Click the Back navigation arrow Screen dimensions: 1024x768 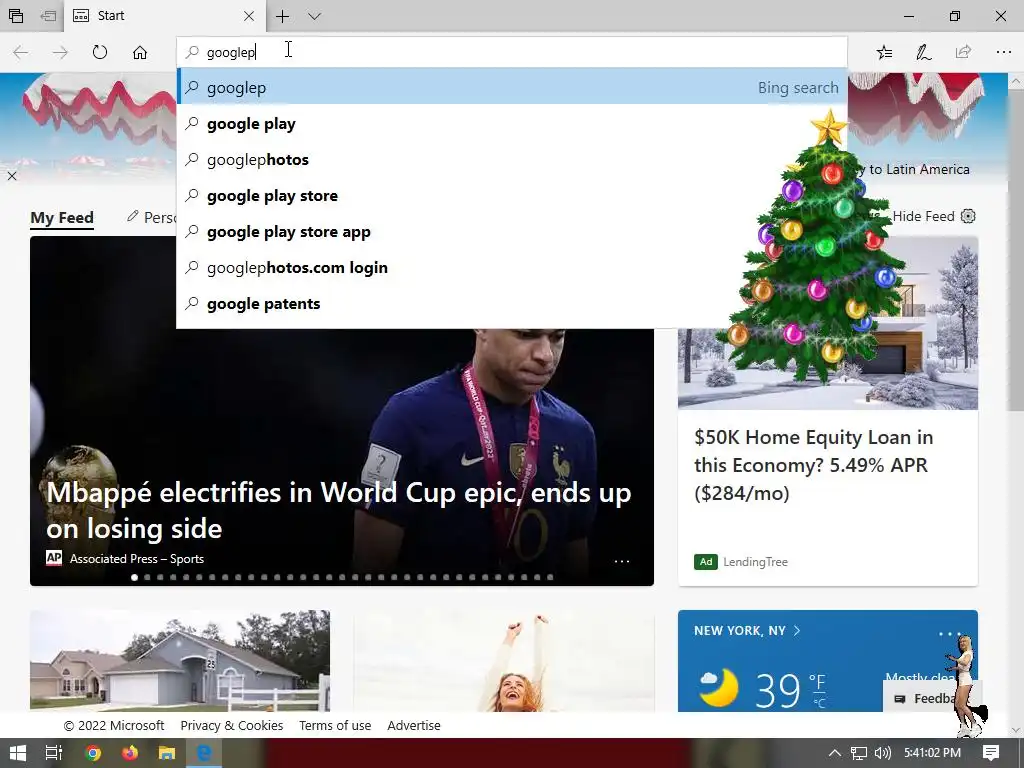pos(21,52)
